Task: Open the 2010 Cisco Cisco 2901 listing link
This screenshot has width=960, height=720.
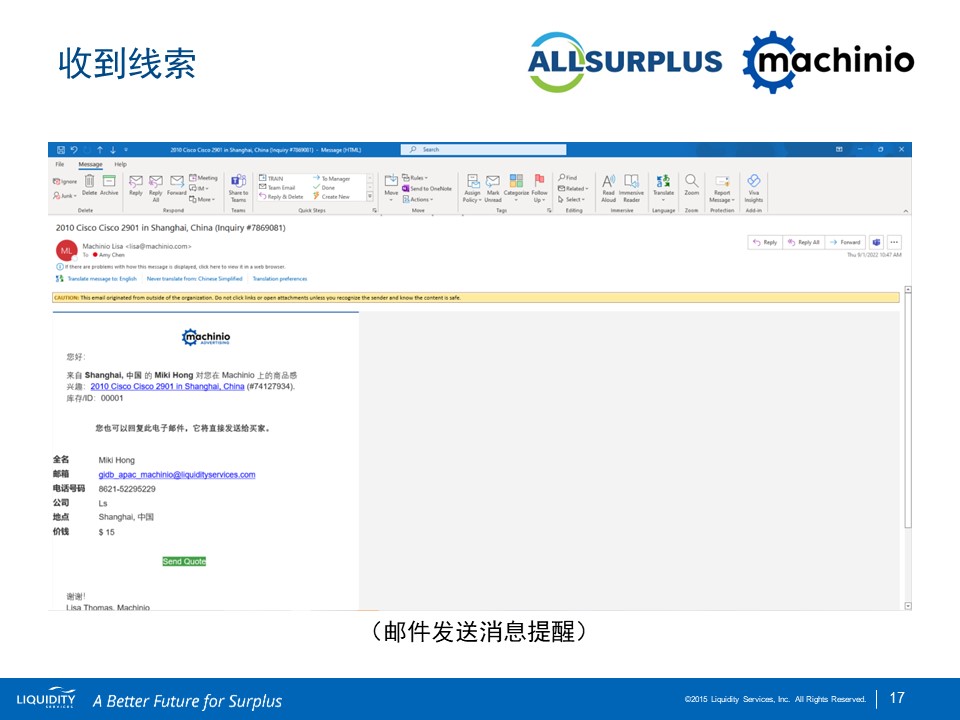Action: (x=167, y=386)
